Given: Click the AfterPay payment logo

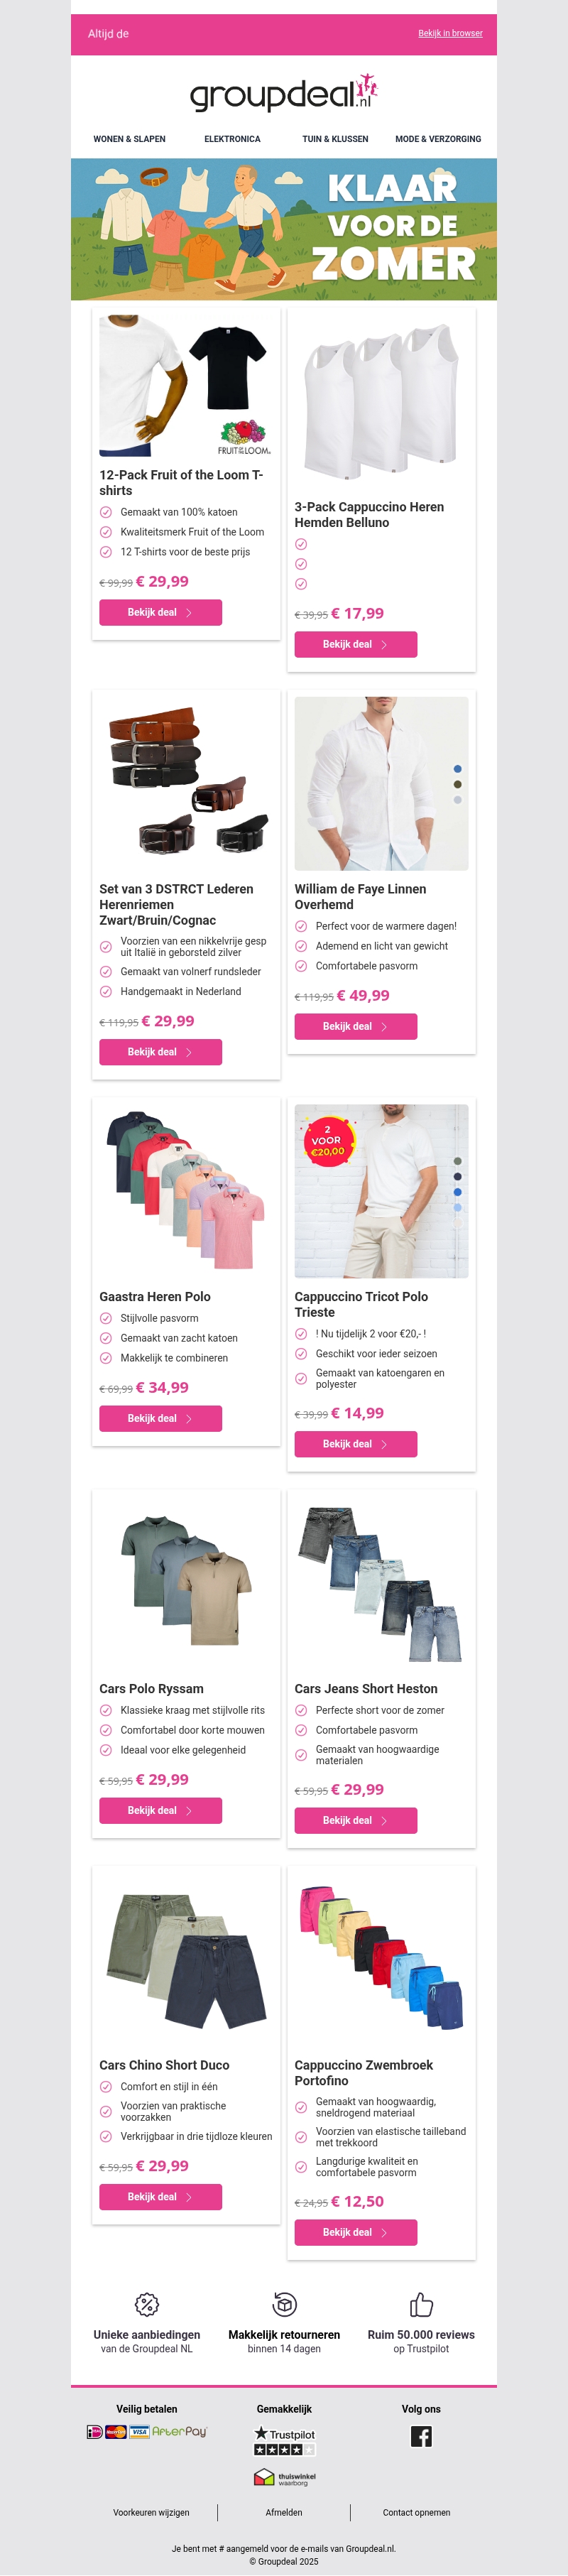Looking at the screenshot, I should 179,2431.
